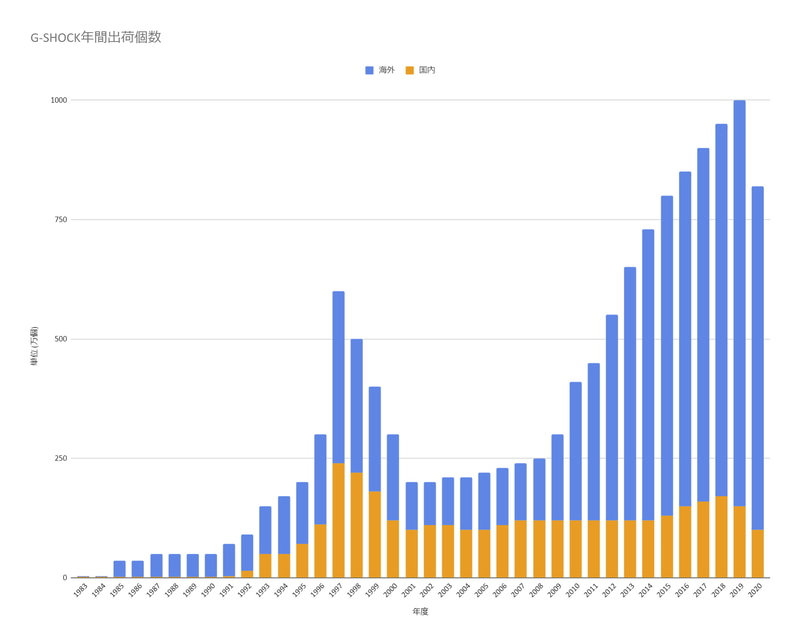This screenshot has width=800, height=618.
Task: Select the orange bar segment for 2005
Action: point(484,554)
